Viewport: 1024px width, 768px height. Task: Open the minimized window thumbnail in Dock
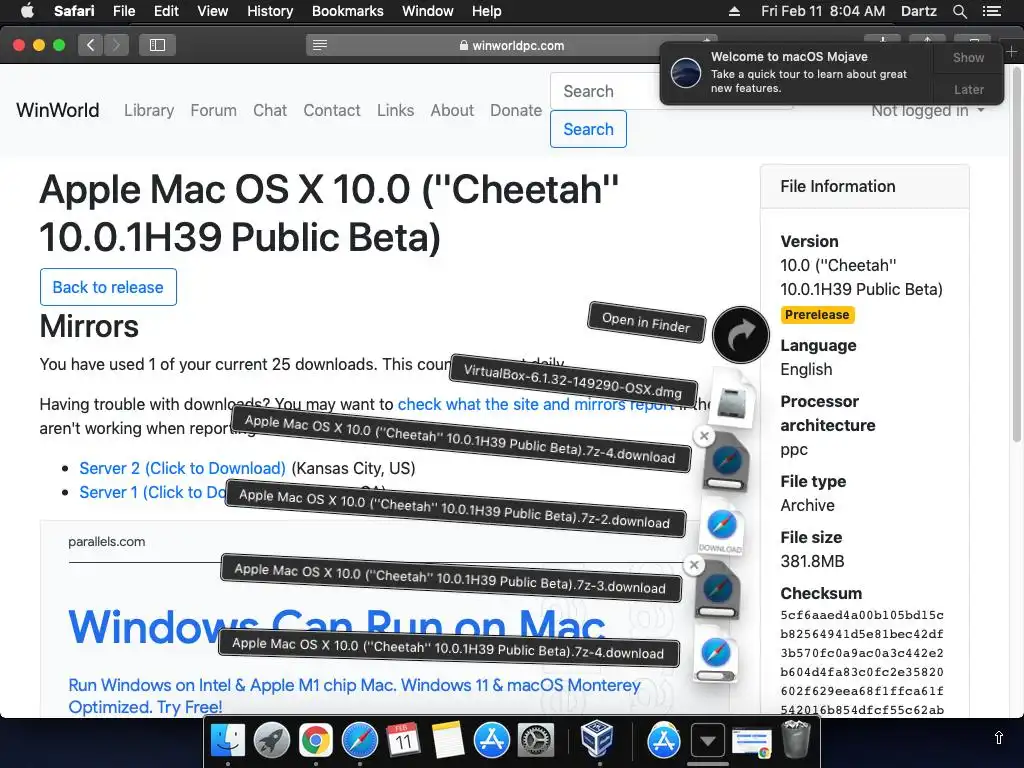pos(752,742)
